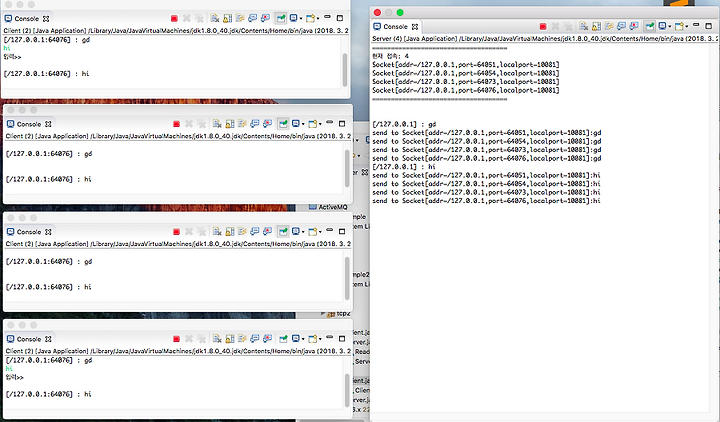
Task: Minimize the Server console view
Action: [696, 25]
